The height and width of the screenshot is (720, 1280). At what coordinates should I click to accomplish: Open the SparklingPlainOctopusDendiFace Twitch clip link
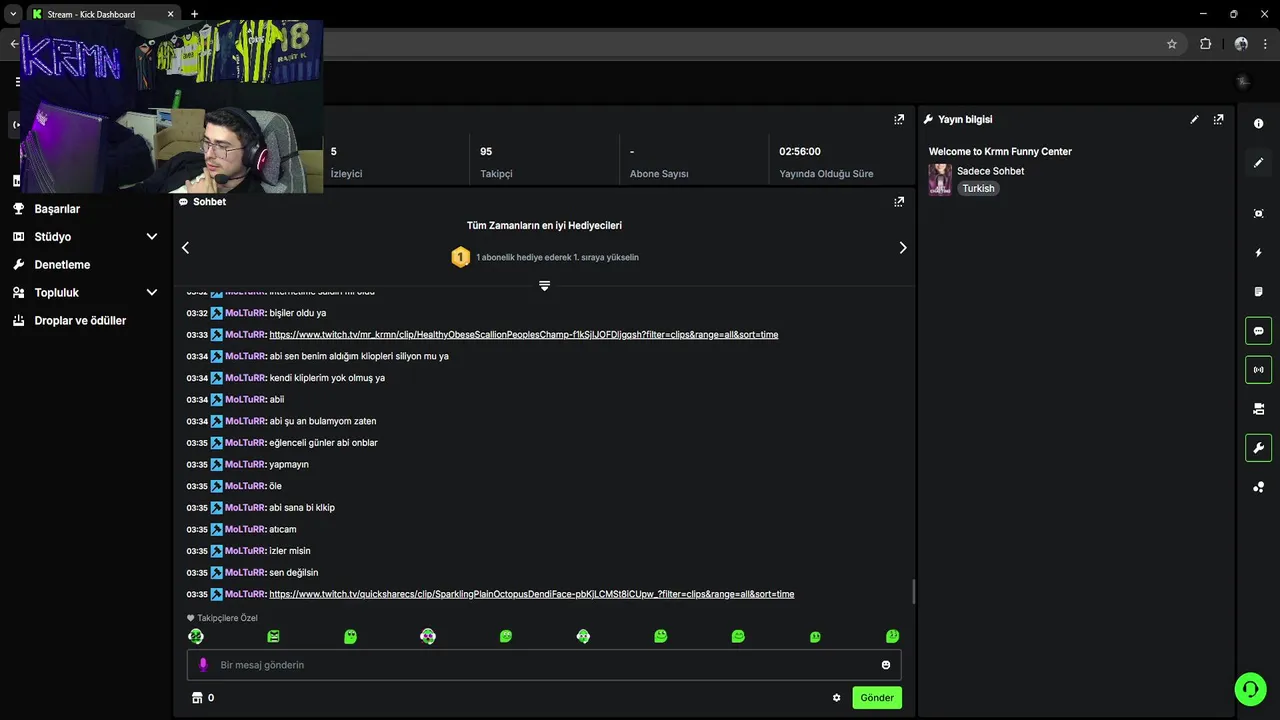[531, 594]
